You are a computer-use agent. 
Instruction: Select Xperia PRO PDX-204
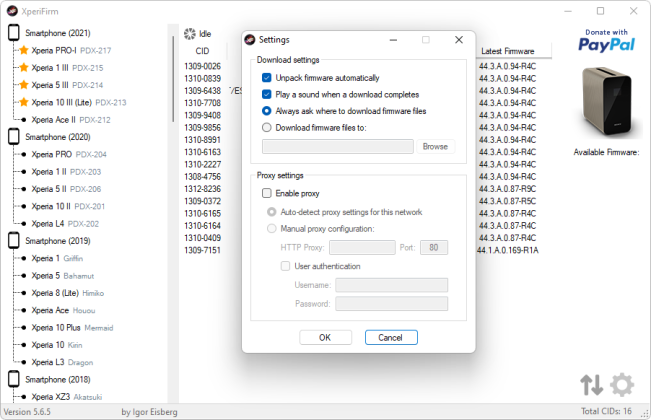[x=69, y=154]
